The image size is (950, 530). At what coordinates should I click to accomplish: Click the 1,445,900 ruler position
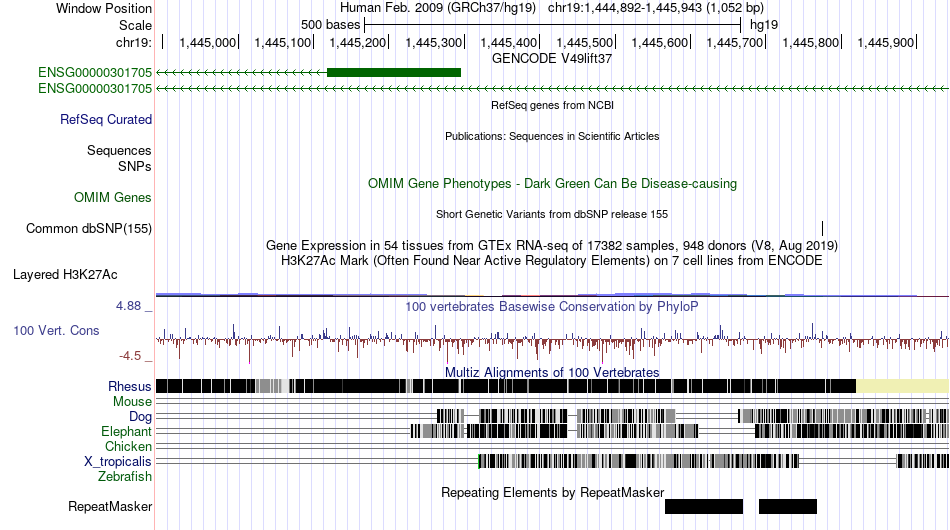pyautogui.click(x=885, y=42)
